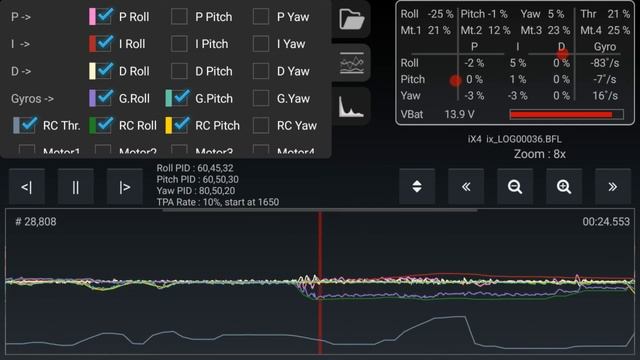
Task: Uncheck the RC Pitch trace
Action: tap(181, 125)
